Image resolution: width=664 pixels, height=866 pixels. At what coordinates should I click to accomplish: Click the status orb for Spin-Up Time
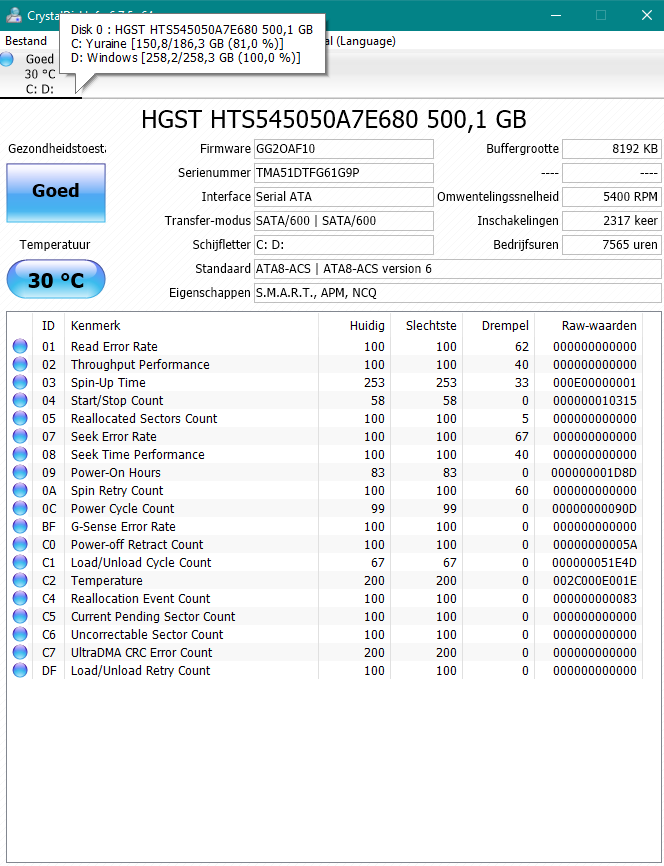(x=20, y=382)
